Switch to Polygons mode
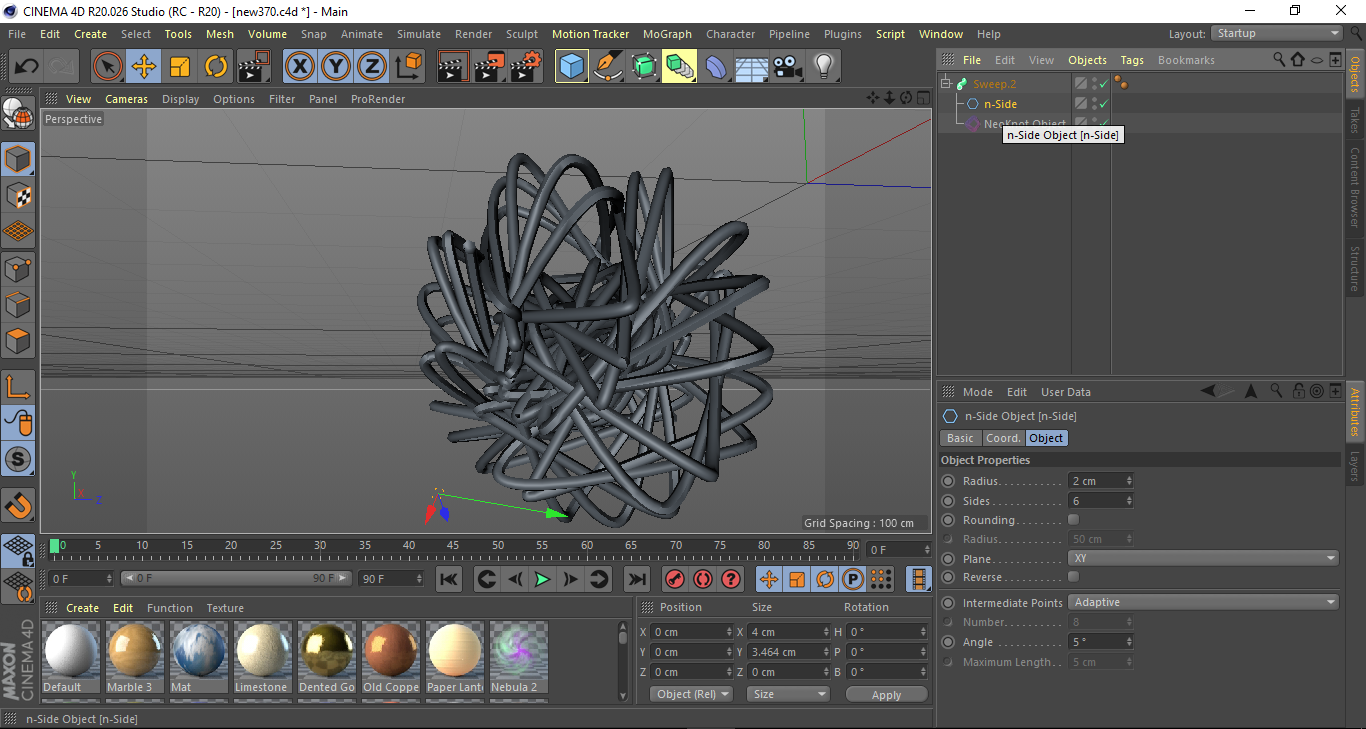Image resolution: width=1366 pixels, height=729 pixels. coord(18,341)
